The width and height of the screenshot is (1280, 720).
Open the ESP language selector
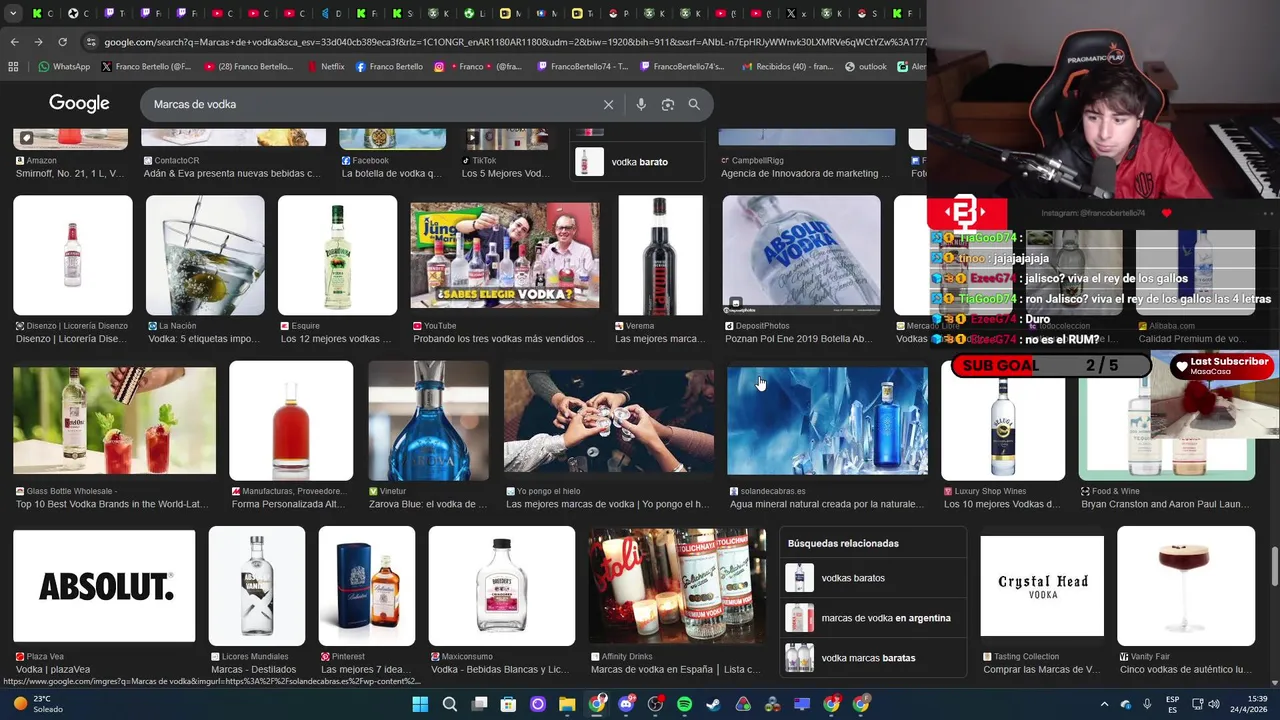pos(1172,704)
